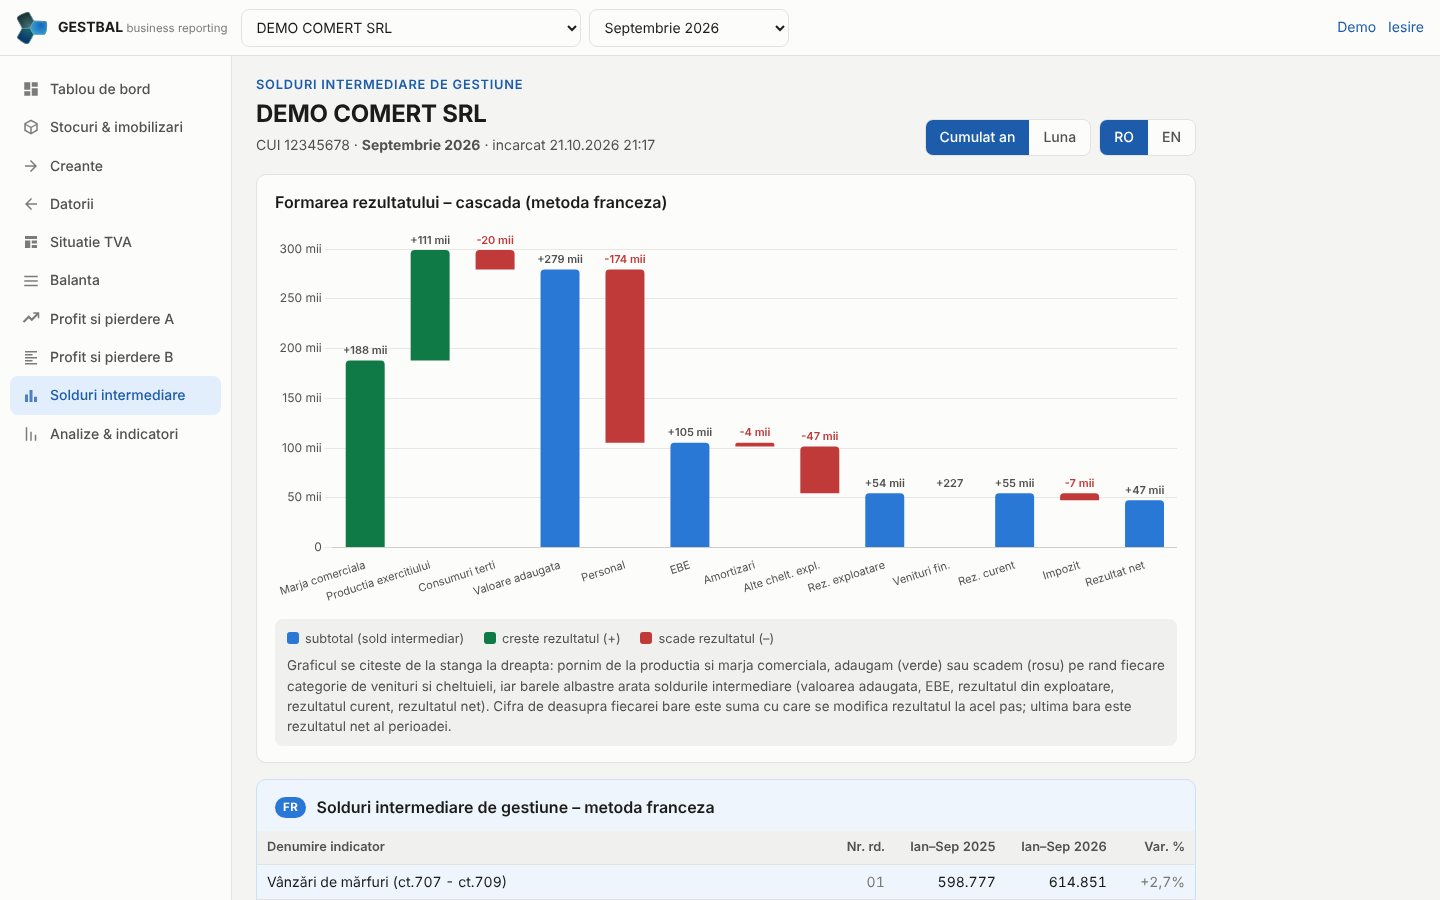Screen dimensions: 1440x900
Task: Click blue subtotal legend swatch
Action: 293,638
